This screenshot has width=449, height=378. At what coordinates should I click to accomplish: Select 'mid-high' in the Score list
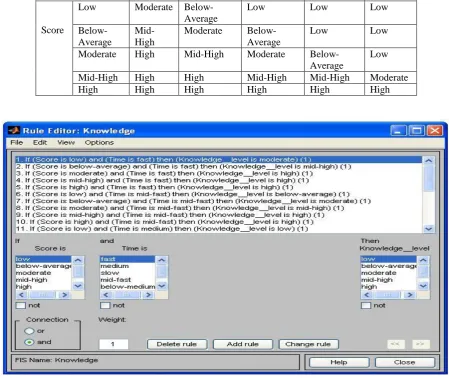(x=32, y=280)
